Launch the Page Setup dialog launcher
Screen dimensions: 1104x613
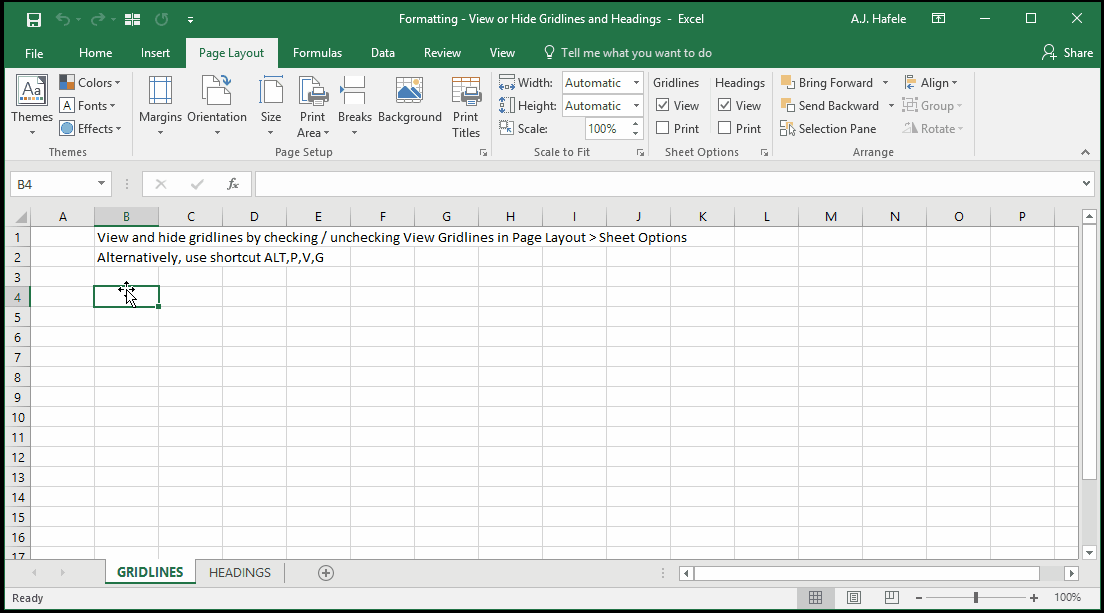484,152
